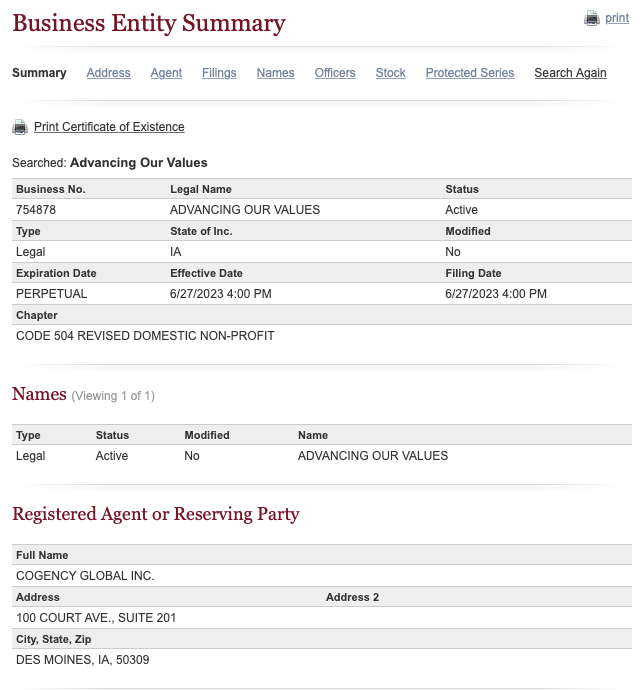The image size is (642, 690).
Task: Open the Print Certificate of Existence link
Action: (x=109, y=127)
